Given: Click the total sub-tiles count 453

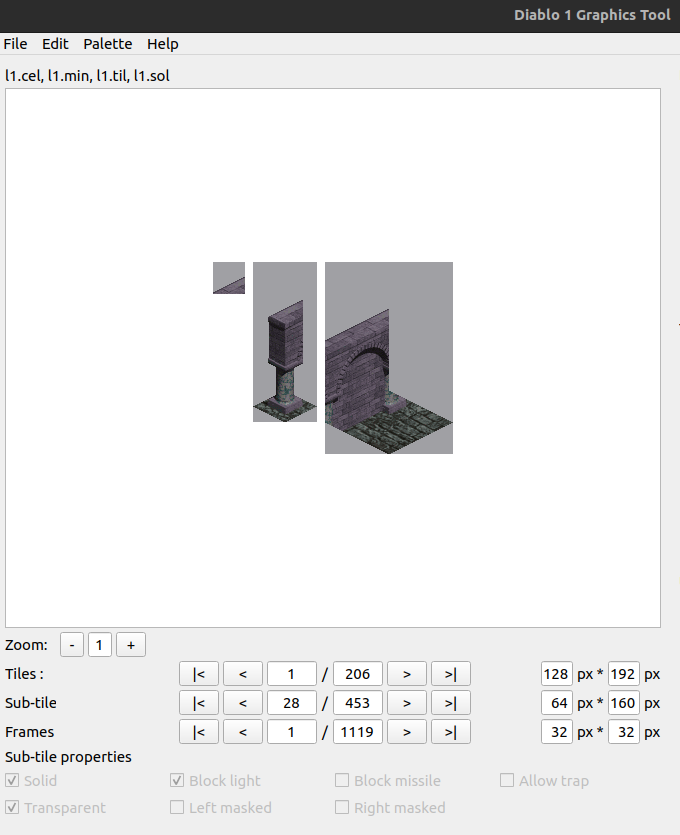Looking at the screenshot, I should tap(358, 702).
